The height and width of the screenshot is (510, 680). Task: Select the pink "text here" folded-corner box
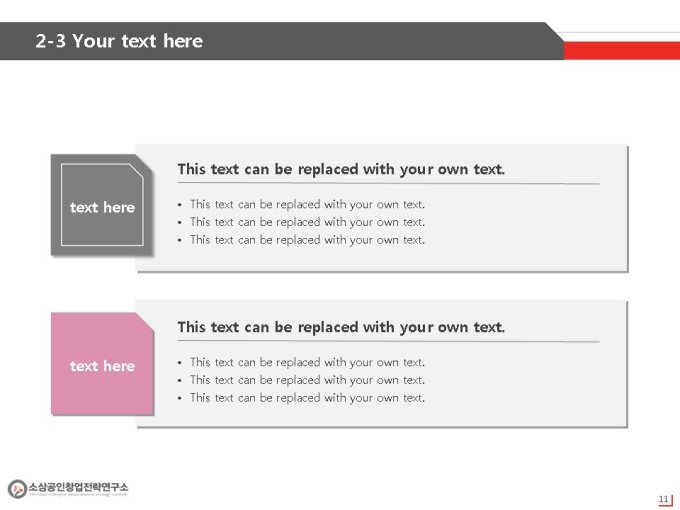(102, 363)
